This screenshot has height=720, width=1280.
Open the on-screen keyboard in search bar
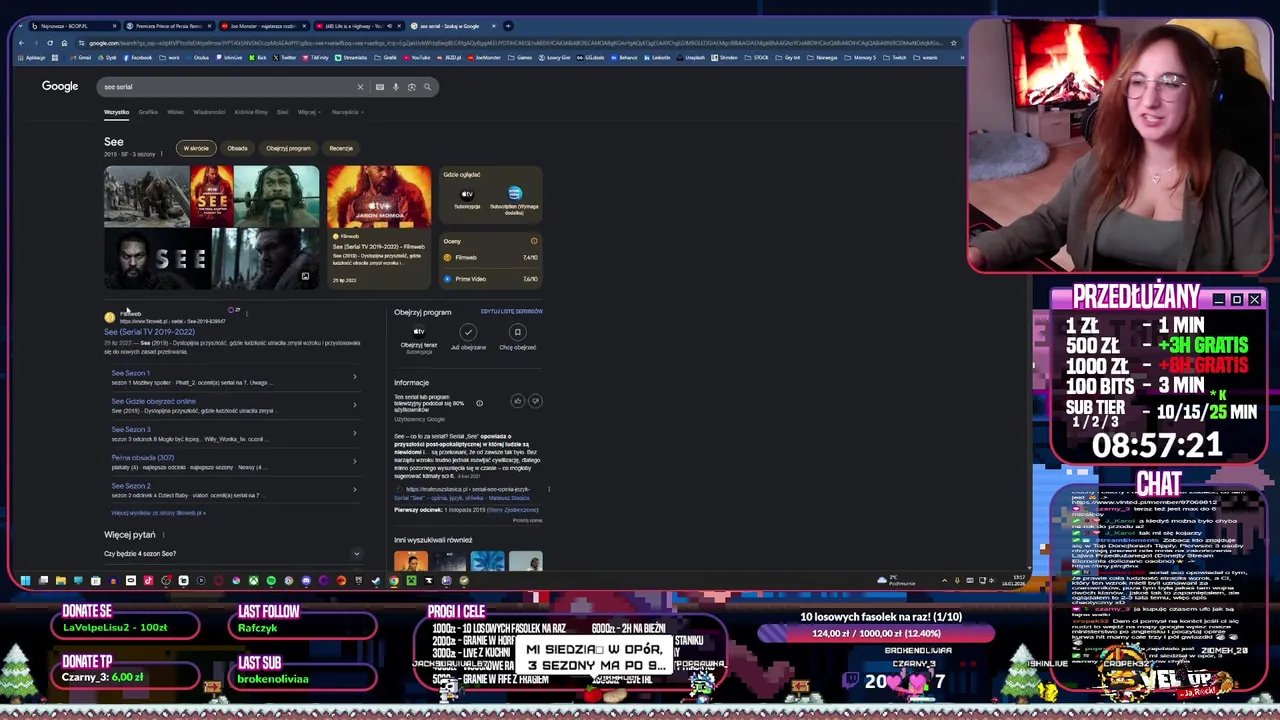(380, 87)
